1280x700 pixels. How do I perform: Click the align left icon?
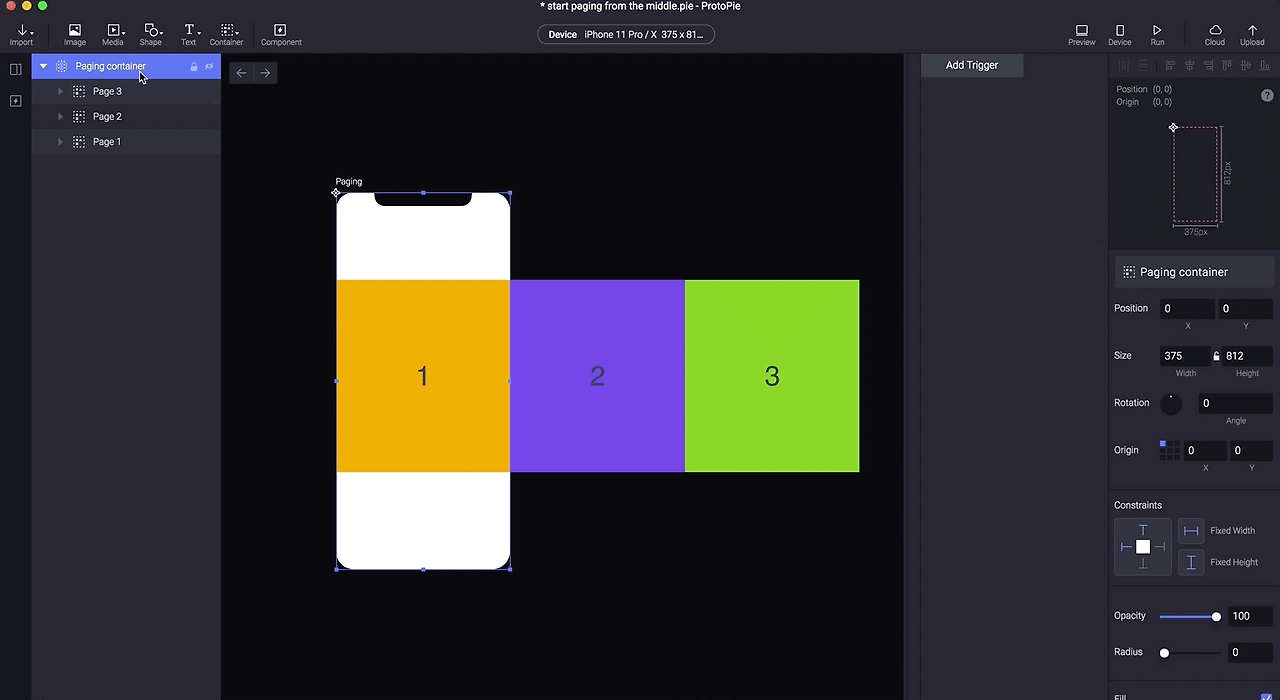pyautogui.click(x=1169, y=65)
